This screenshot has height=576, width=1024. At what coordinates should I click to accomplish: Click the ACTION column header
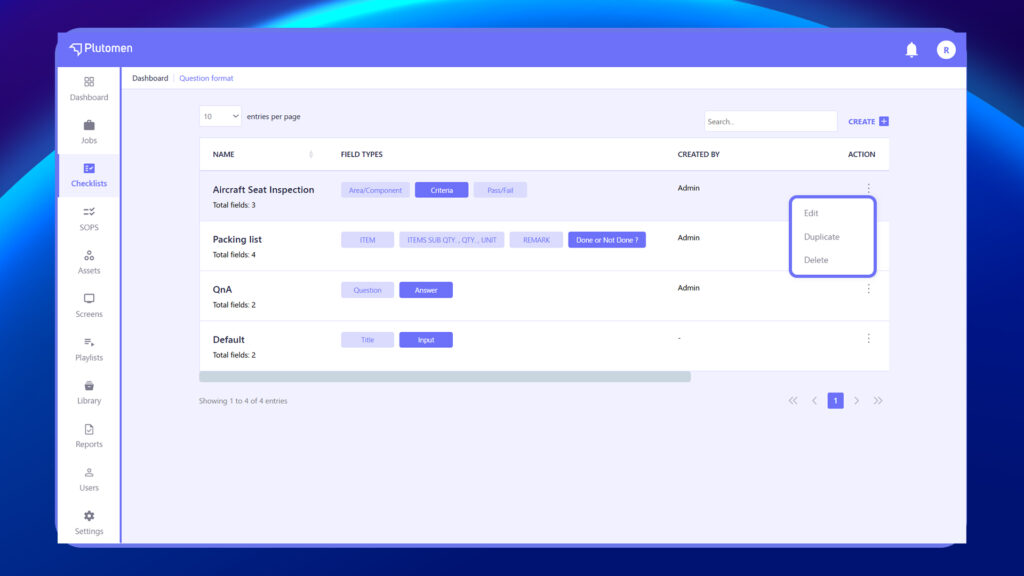coord(861,154)
